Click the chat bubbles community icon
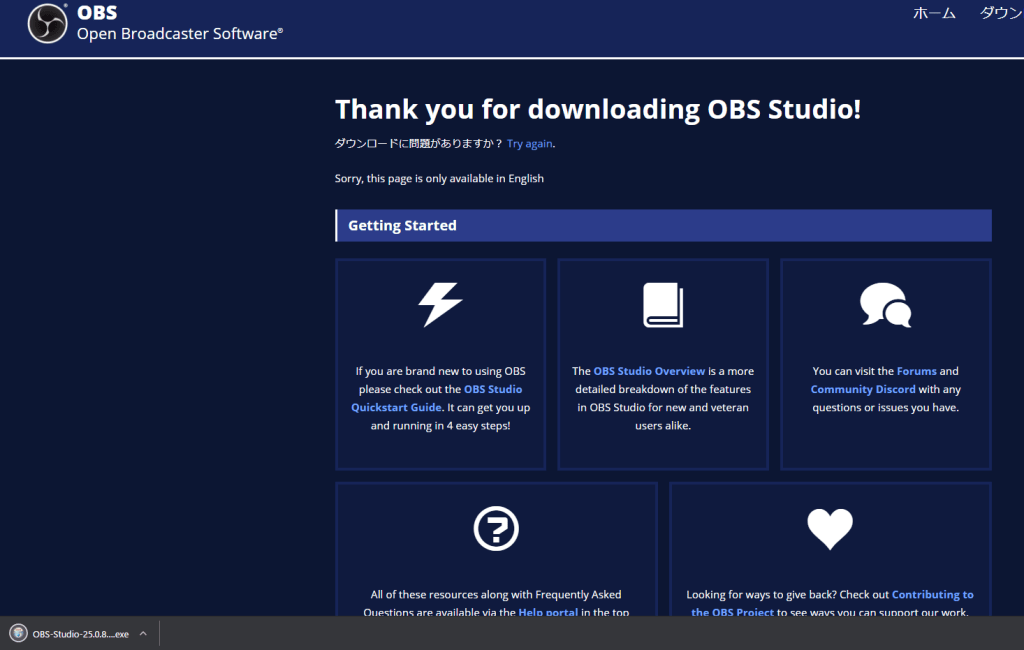The image size is (1024, 650). pyautogui.click(x=885, y=305)
